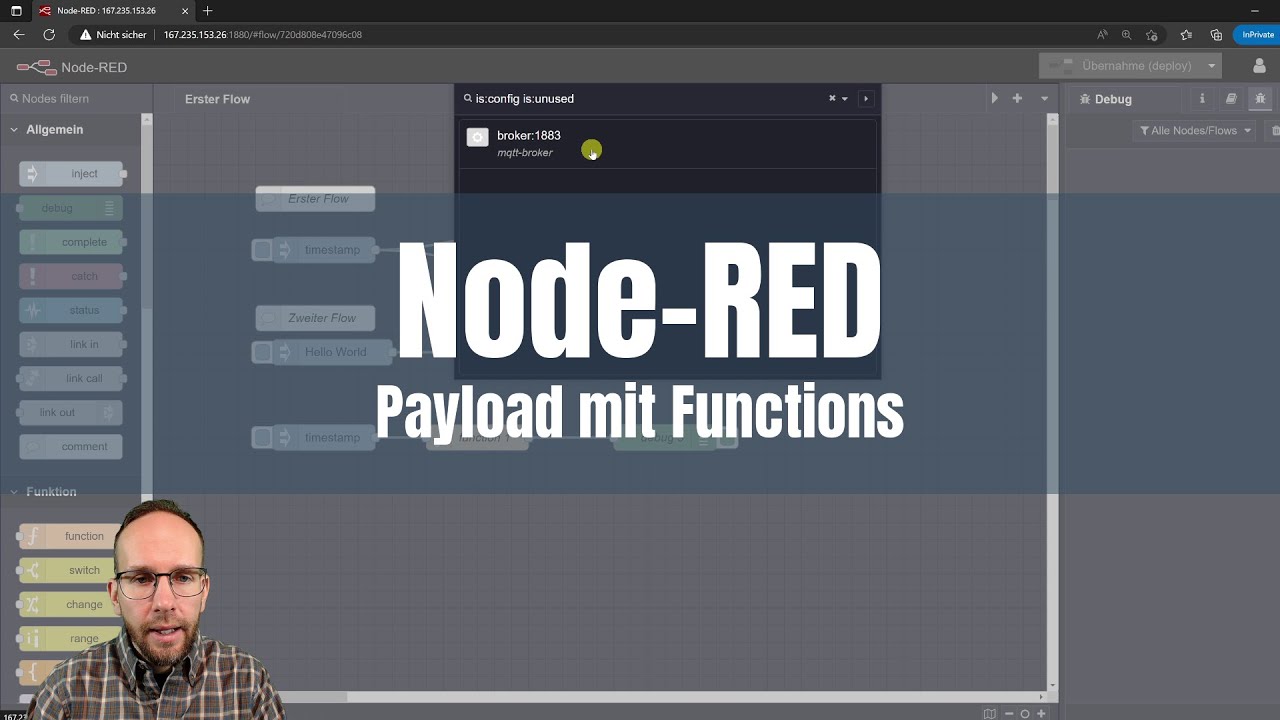
Task: Select the 'Erster Flow' comment node on canvas
Action: (x=316, y=199)
